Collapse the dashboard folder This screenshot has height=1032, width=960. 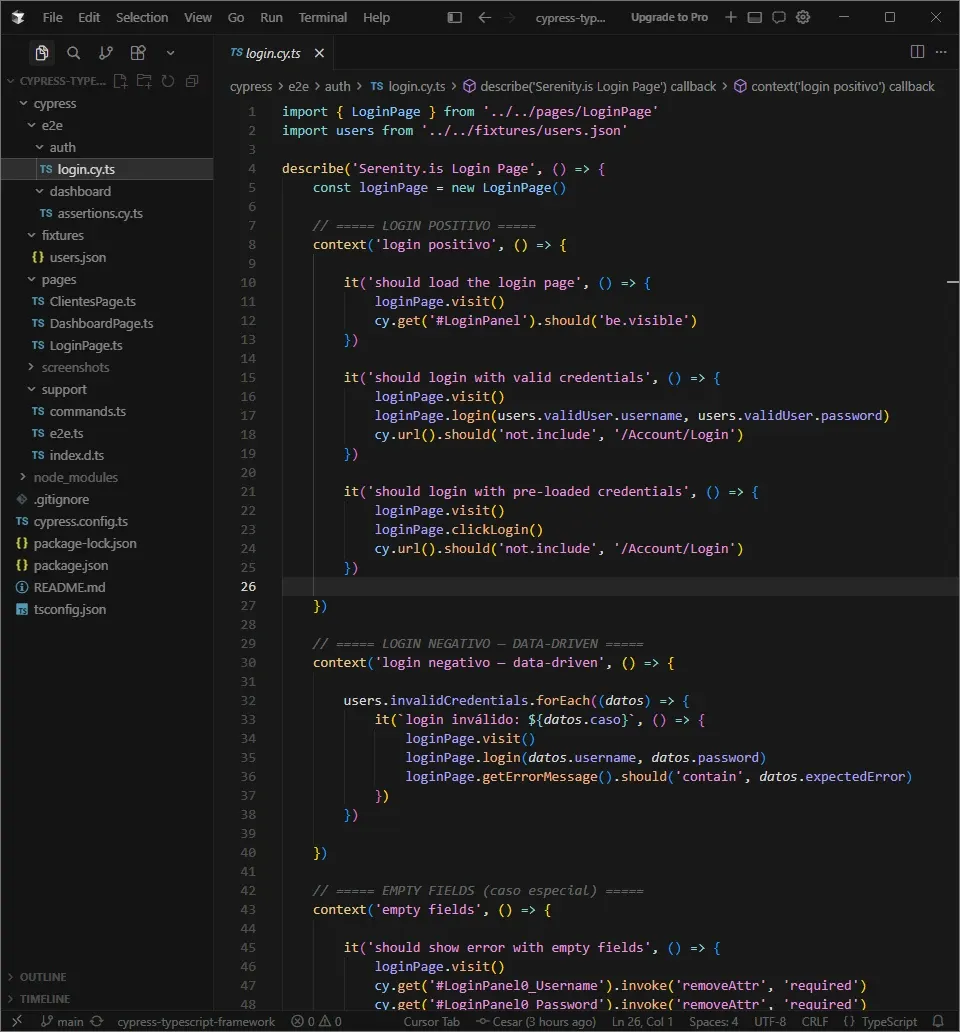[x=107, y=192]
